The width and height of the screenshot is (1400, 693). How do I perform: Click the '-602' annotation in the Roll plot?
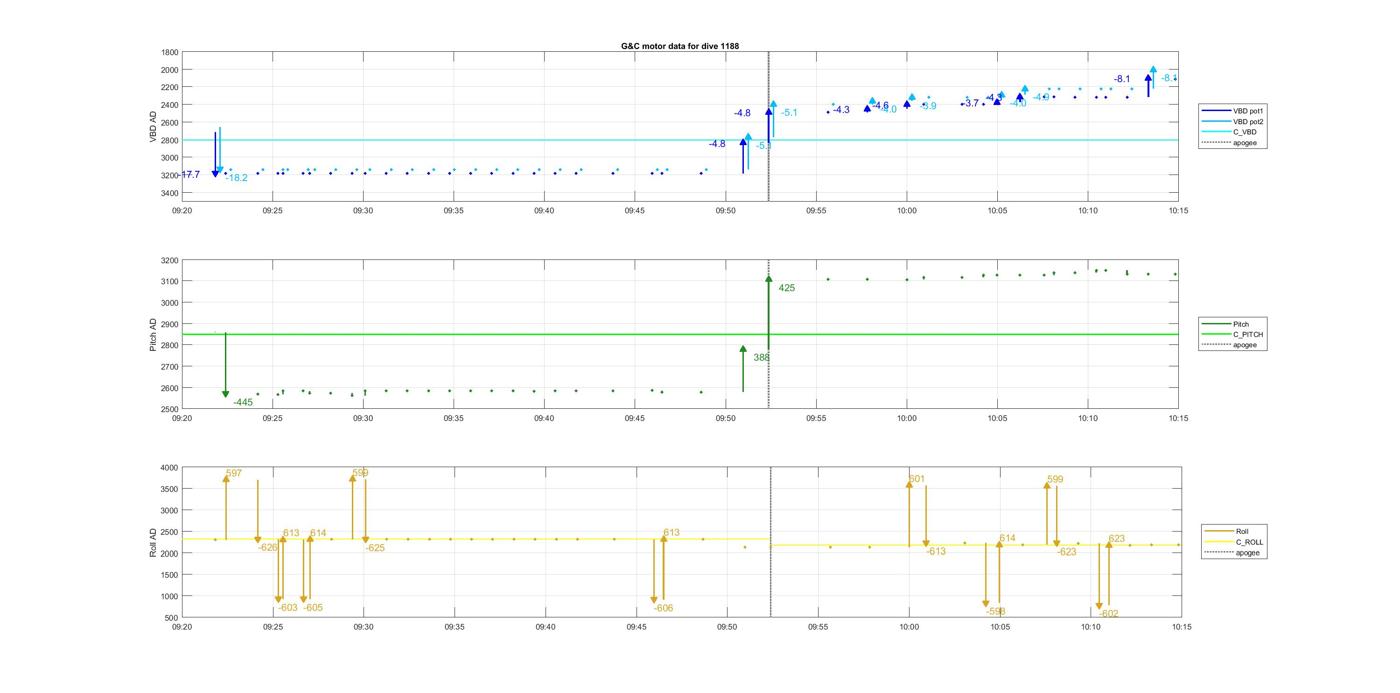(1109, 614)
